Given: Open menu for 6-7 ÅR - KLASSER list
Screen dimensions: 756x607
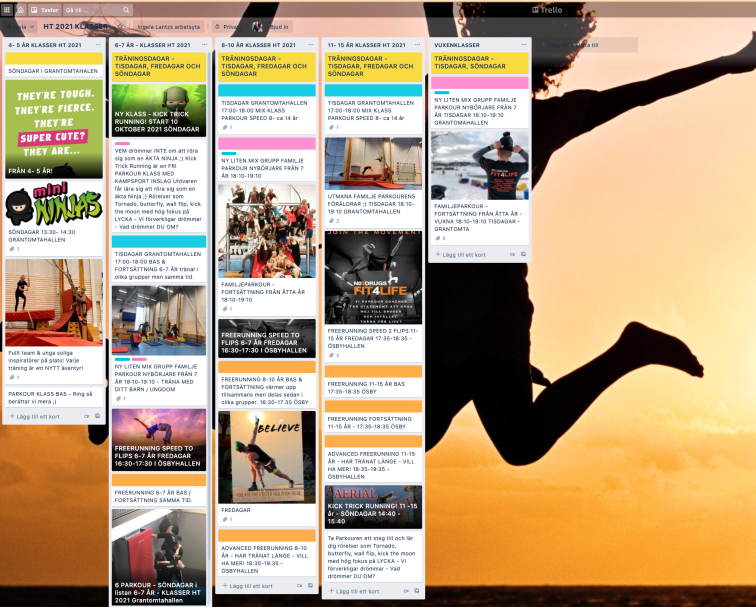Looking at the screenshot, I should pyautogui.click(x=204, y=45).
